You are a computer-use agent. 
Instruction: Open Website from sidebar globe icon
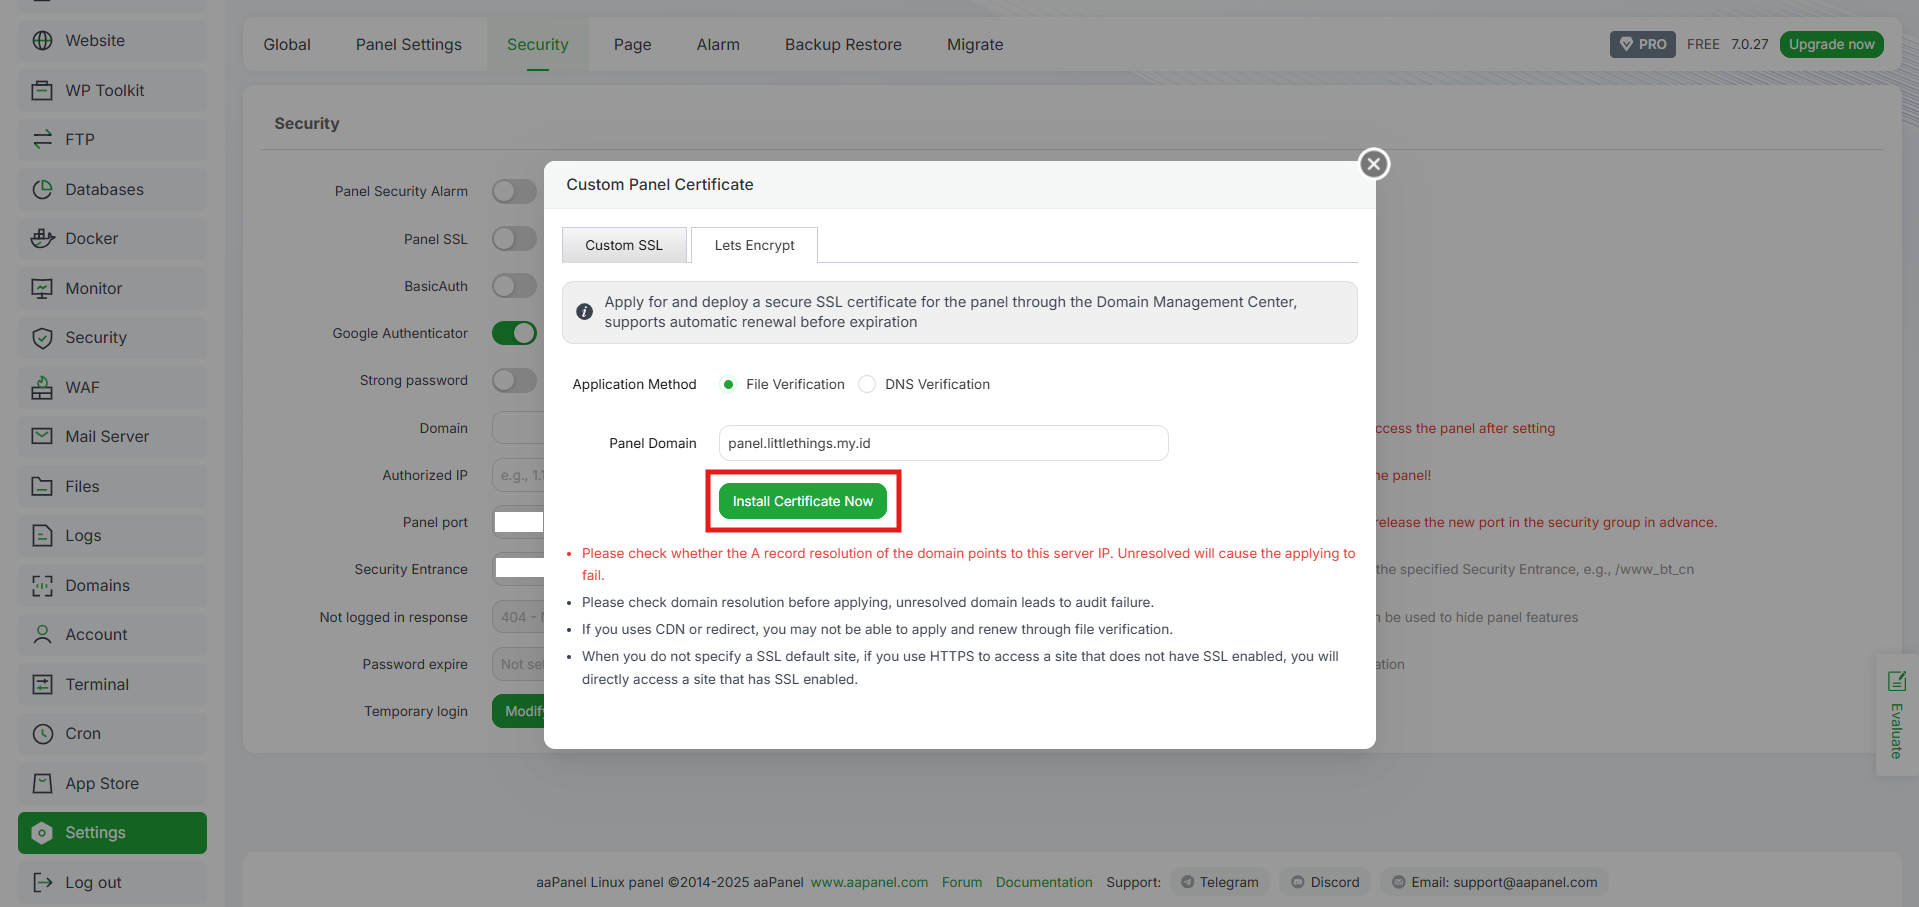click(x=42, y=41)
